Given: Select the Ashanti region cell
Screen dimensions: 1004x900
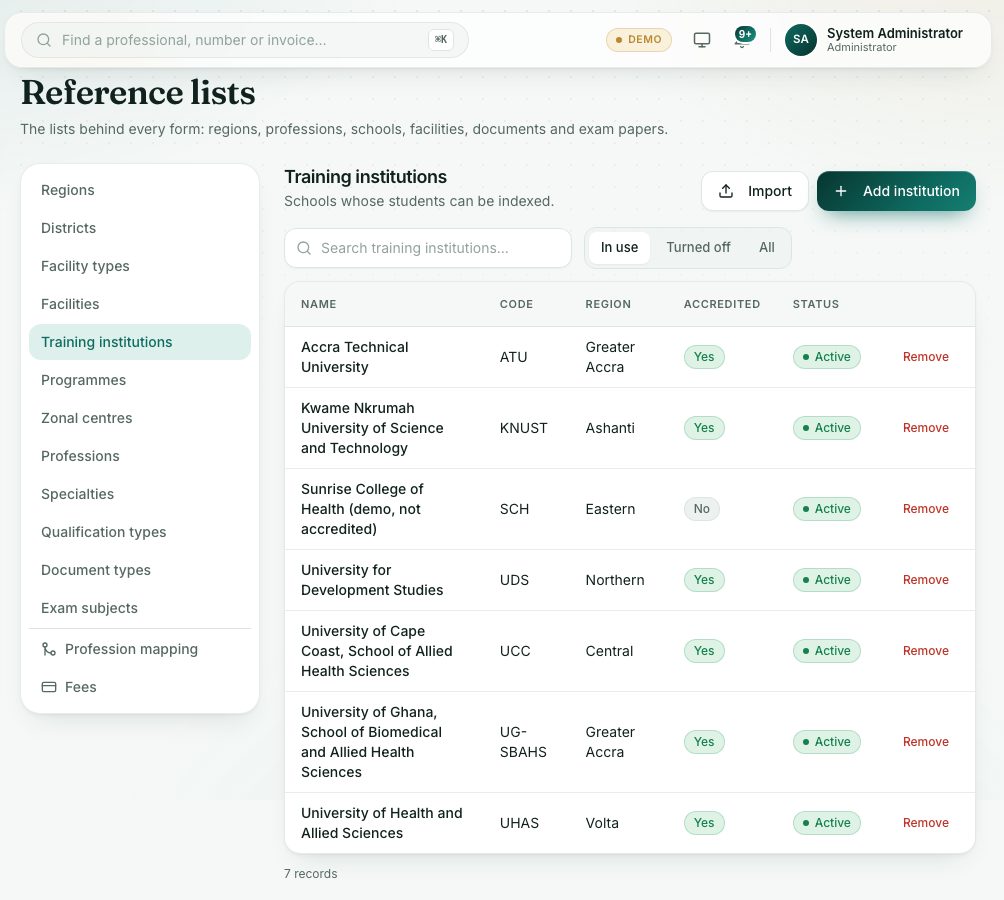Looking at the screenshot, I should [610, 428].
